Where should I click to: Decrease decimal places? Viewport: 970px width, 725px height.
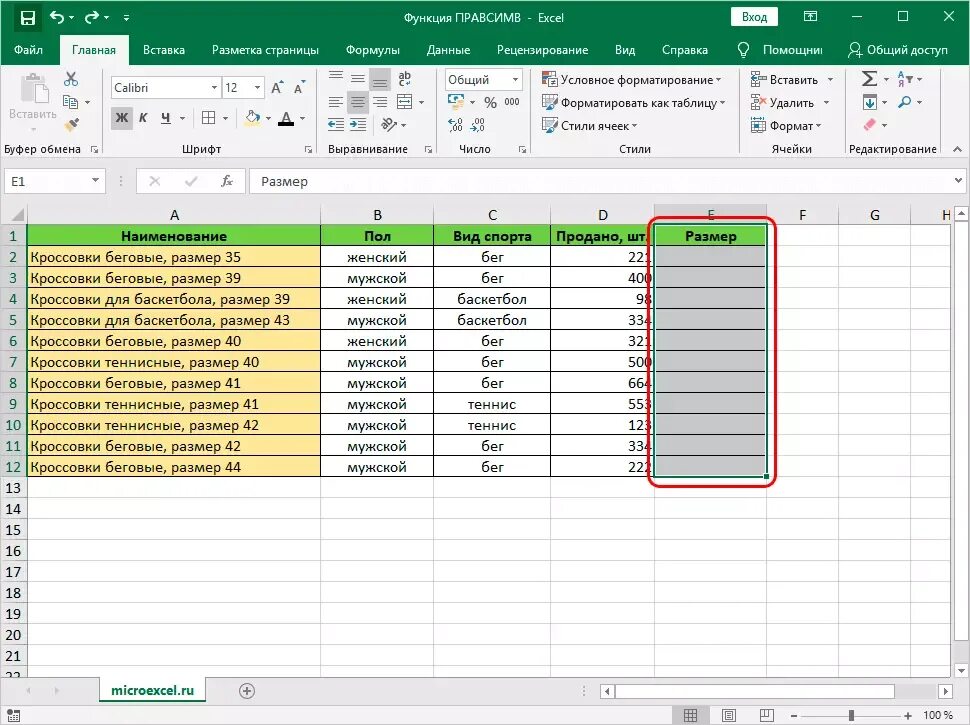pyautogui.click(x=477, y=125)
